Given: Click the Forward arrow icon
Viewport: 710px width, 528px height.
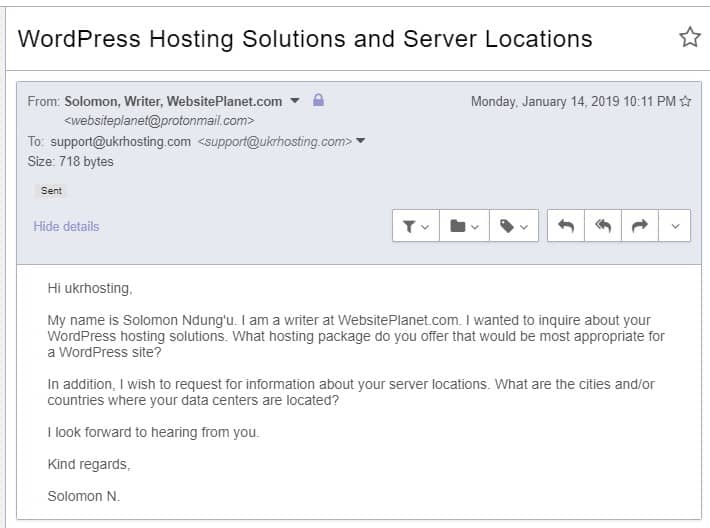Looking at the screenshot, I should click(639, 226).
